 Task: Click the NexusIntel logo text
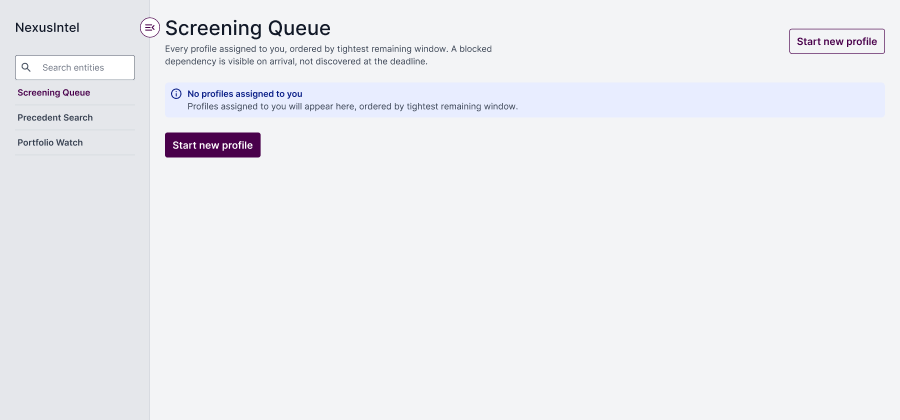(47, 28)
